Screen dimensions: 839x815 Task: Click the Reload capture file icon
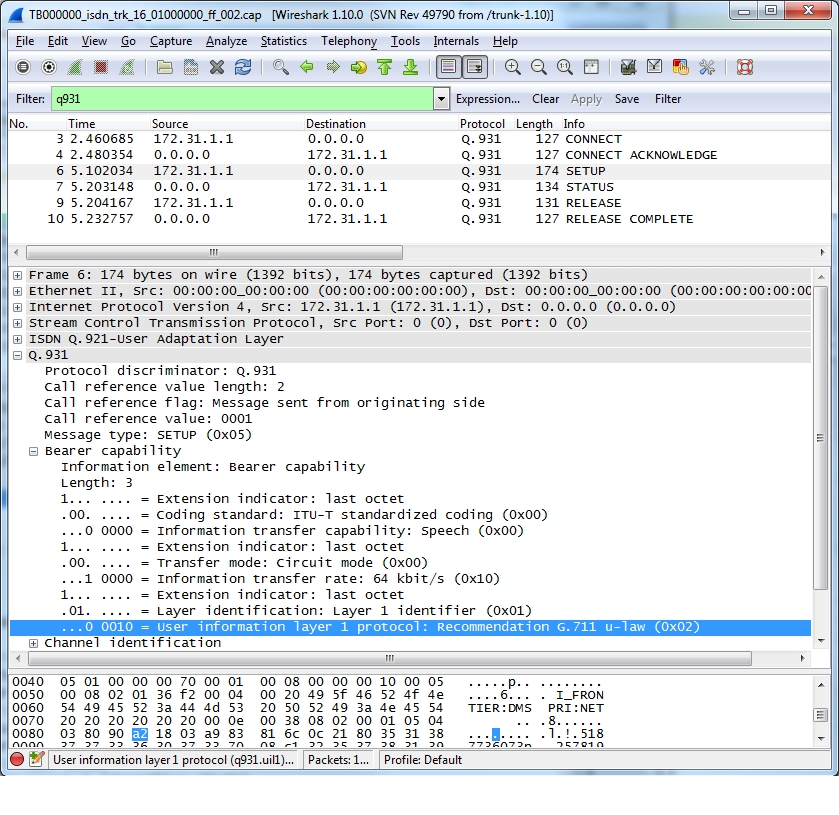(x=243, y=67)
